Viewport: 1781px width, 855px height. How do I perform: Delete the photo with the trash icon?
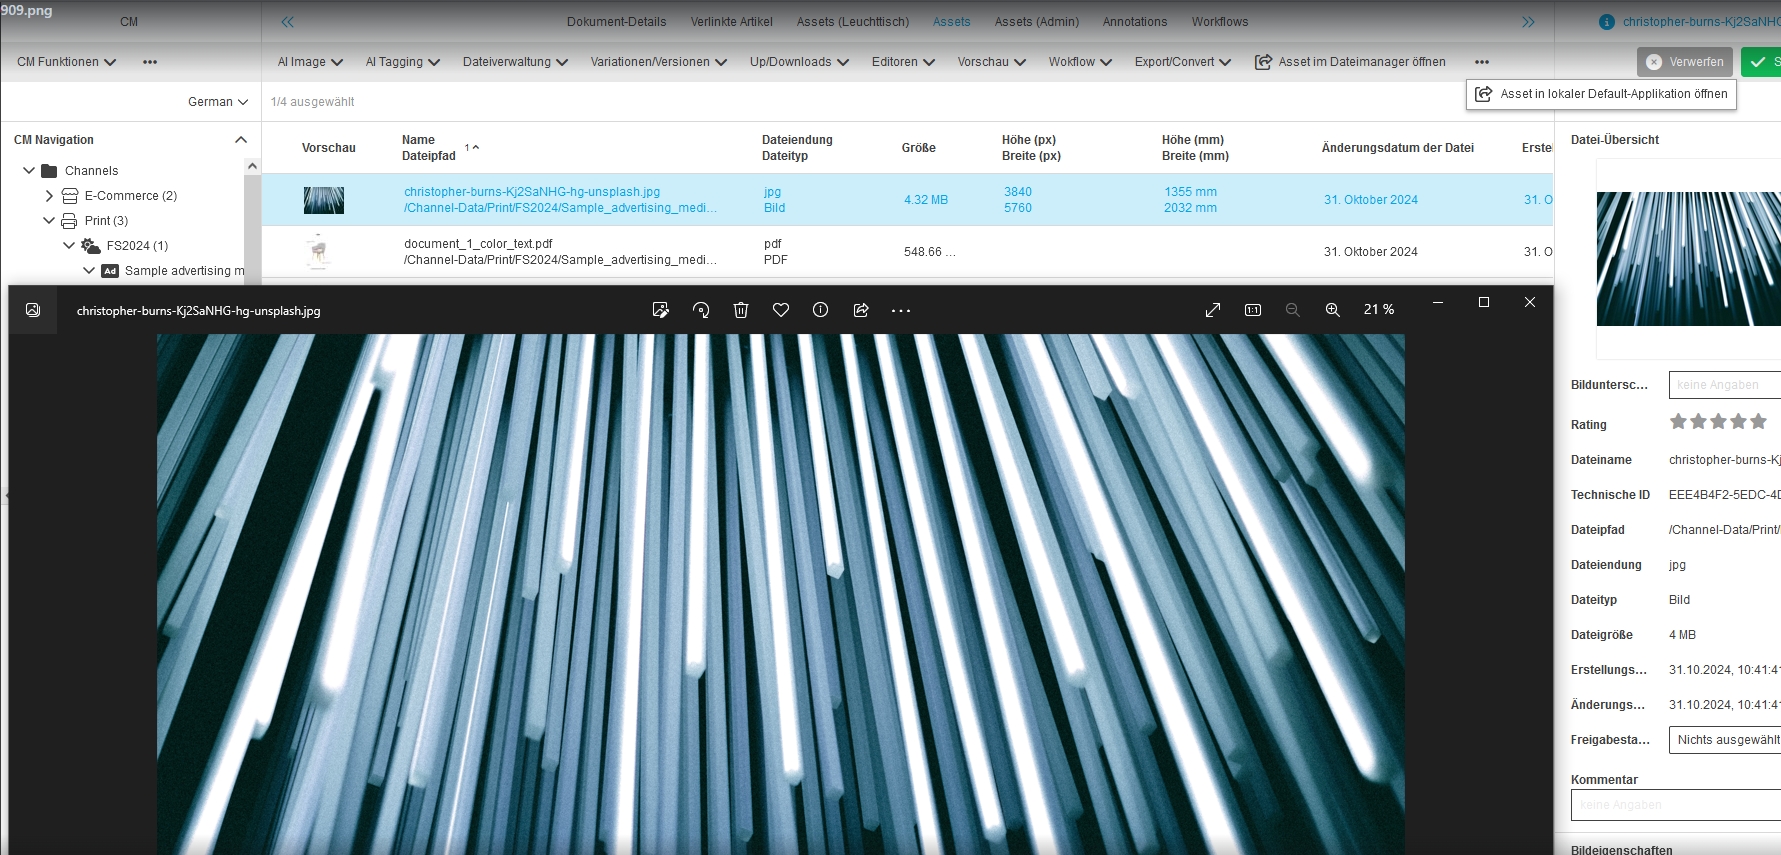point(741,310)
